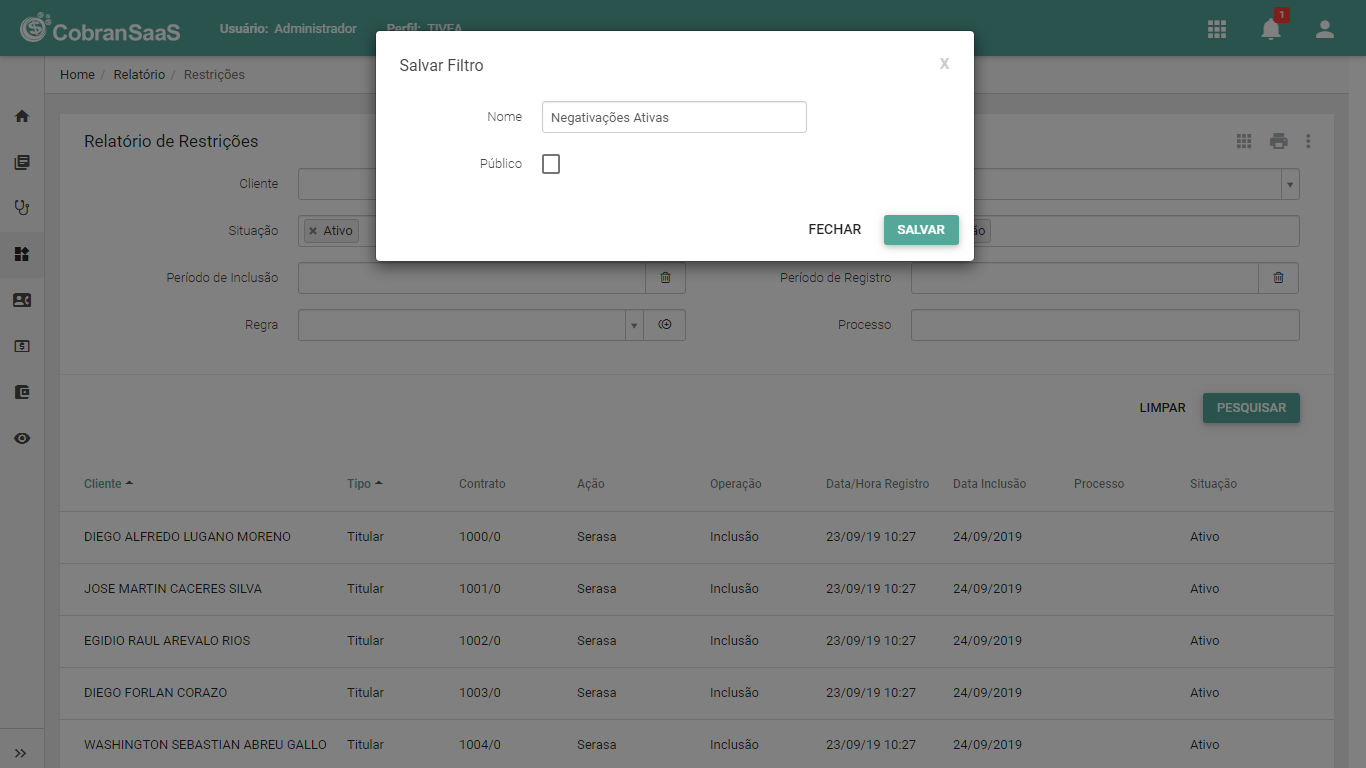Screen dimensions: 1366x768
Task: Sort by Tipo column
Action: pyautogui.click(x=365, y=484)
